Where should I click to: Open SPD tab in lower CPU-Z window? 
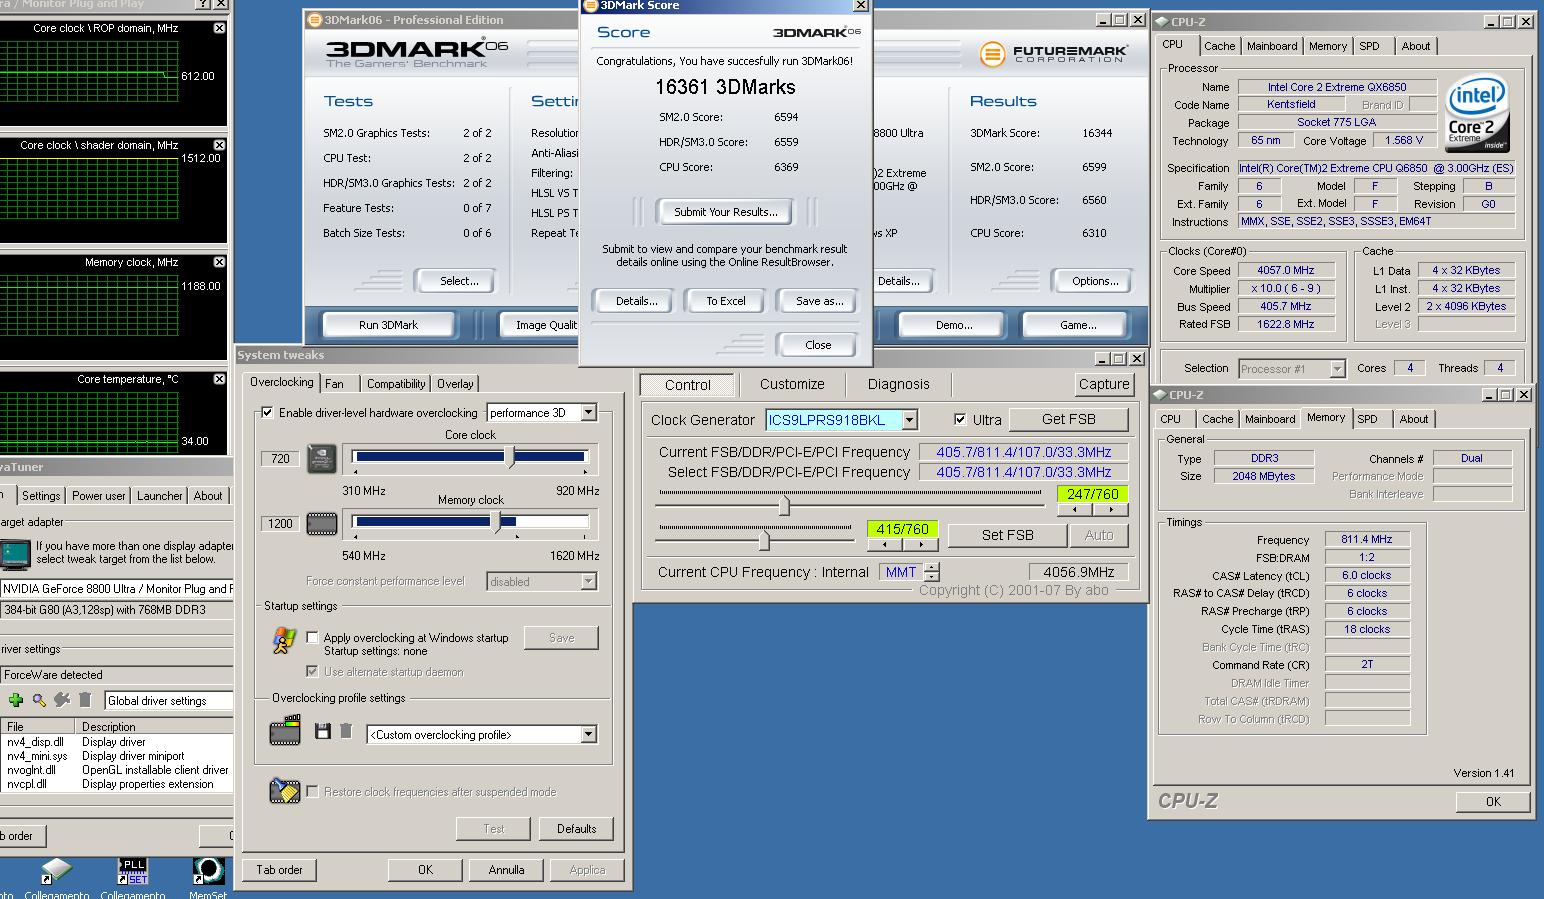tap(1367, 419)
